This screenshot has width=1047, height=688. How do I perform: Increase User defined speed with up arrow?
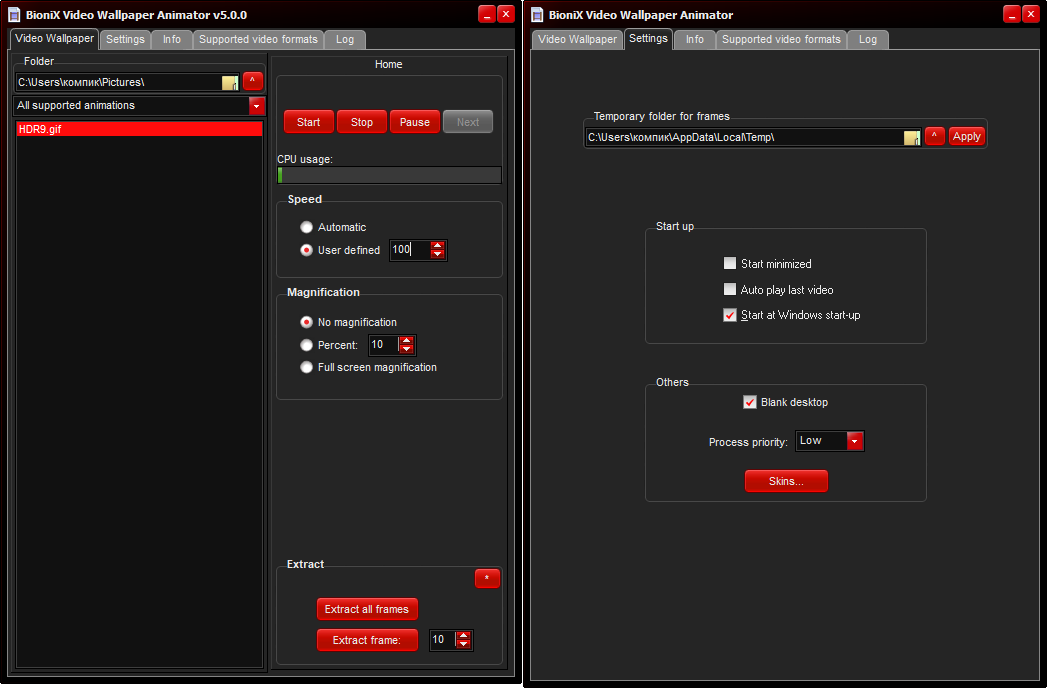[437, 245]
